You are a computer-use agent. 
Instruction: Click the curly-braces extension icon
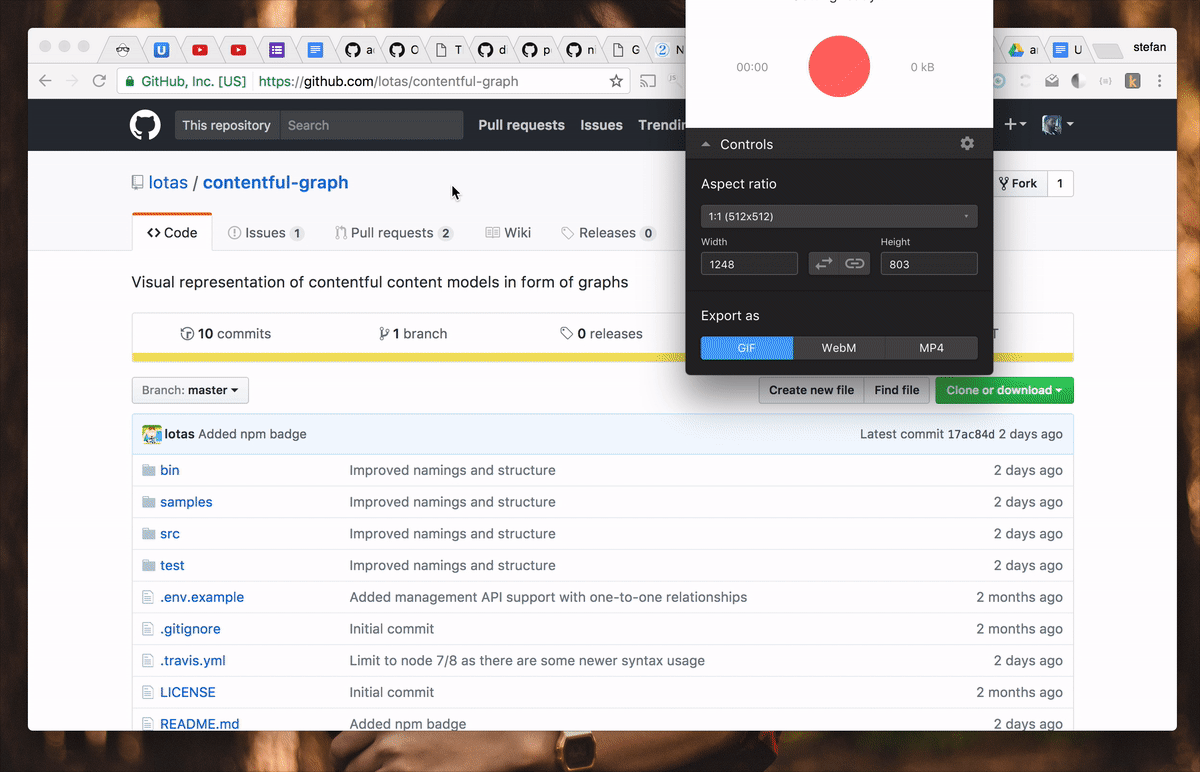click(1105, 81)
